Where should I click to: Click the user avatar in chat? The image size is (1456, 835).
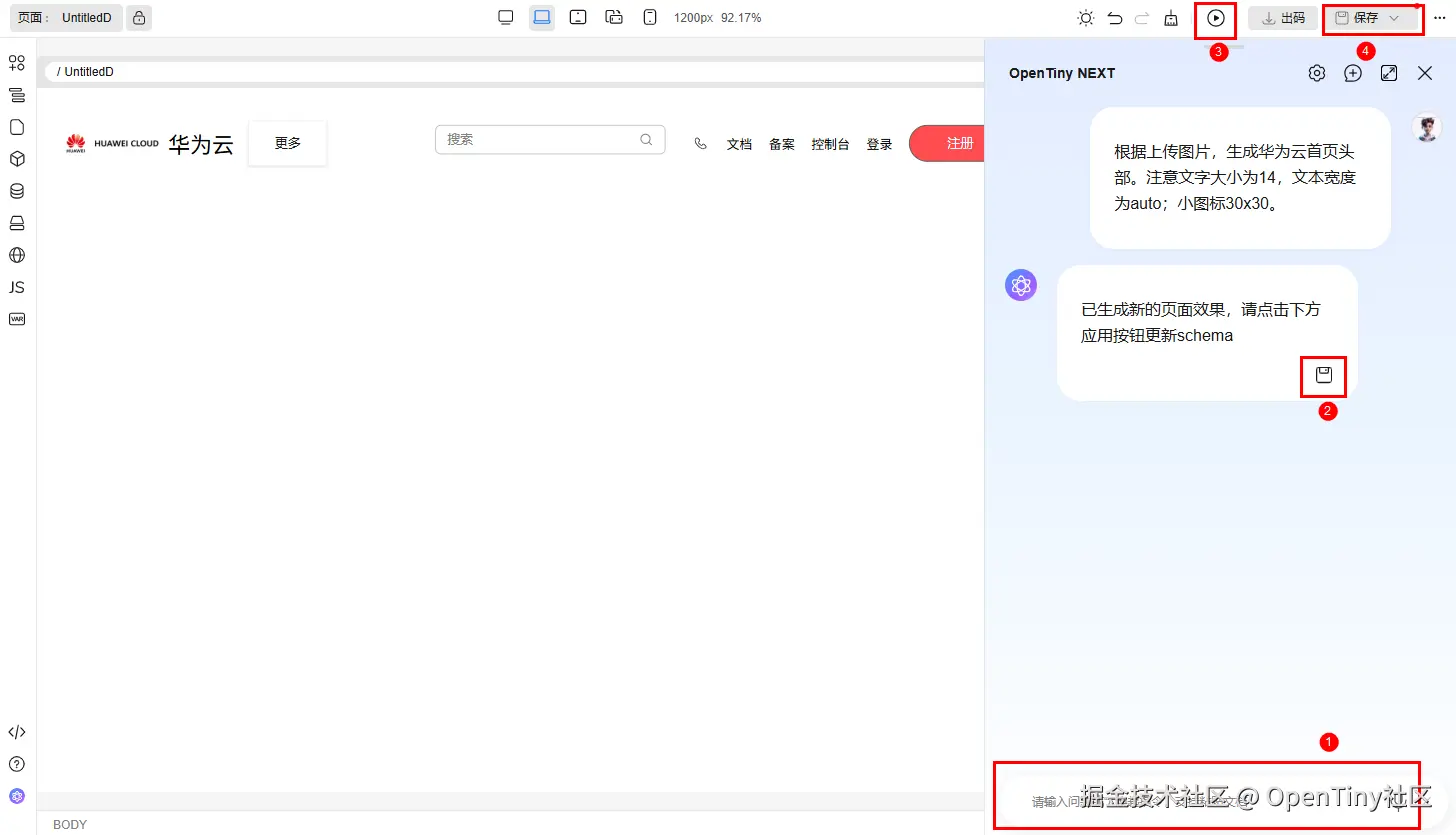[x=1427, y=127]
